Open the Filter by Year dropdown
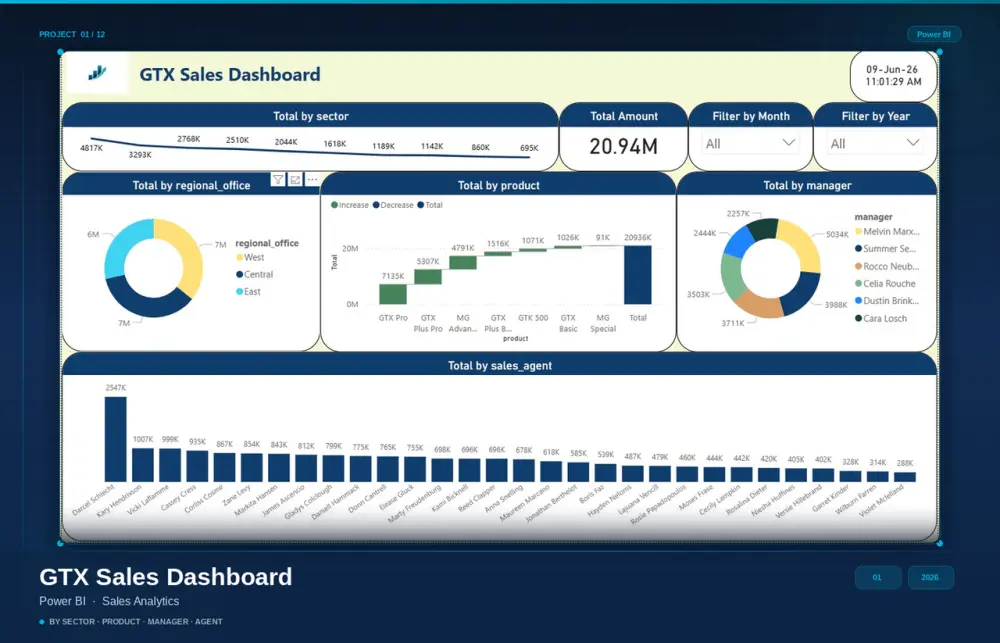1000x643 pixels. click(x=875, y=144)
